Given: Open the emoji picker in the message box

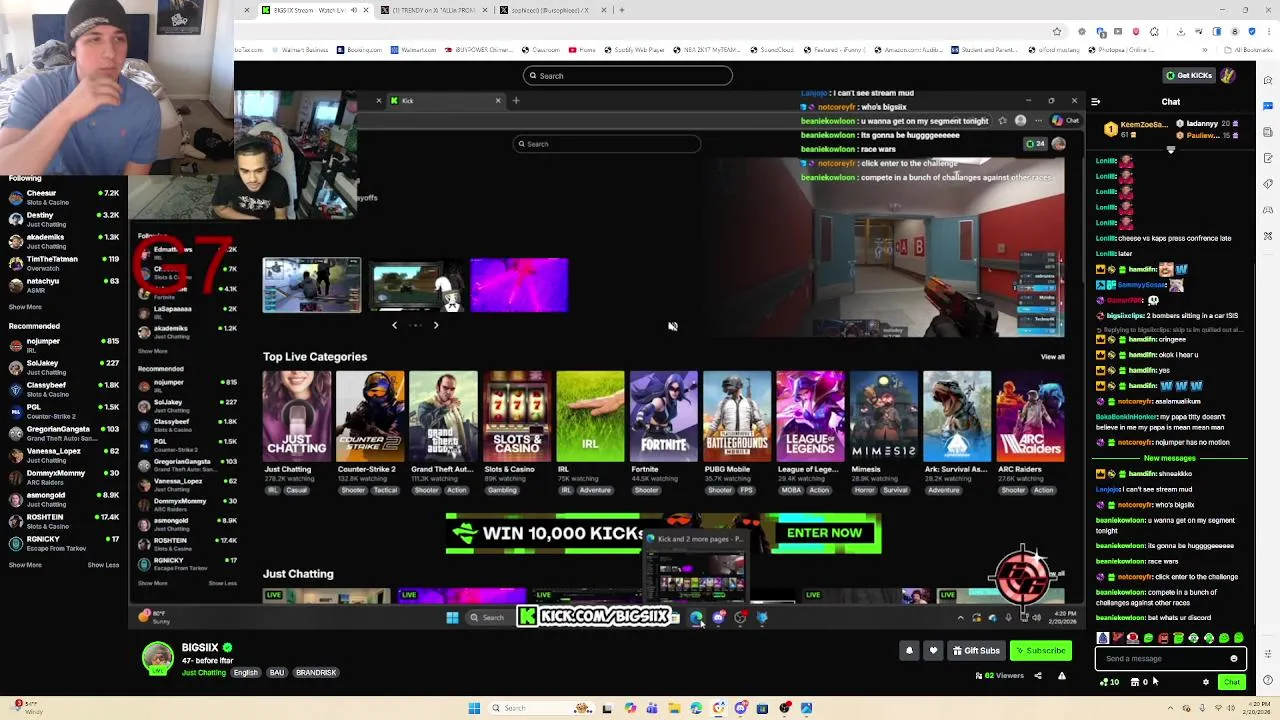Looking at the screenshot, I should click(1233, 659).
